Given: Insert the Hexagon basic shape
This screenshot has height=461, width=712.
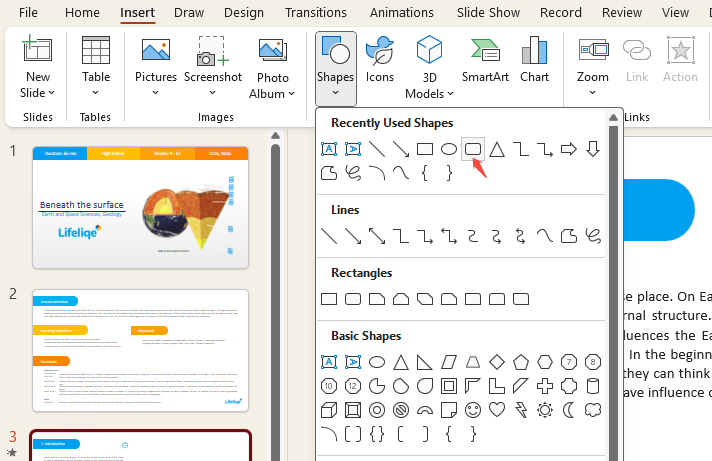Looking at the screenshot, I should [545, 362].
